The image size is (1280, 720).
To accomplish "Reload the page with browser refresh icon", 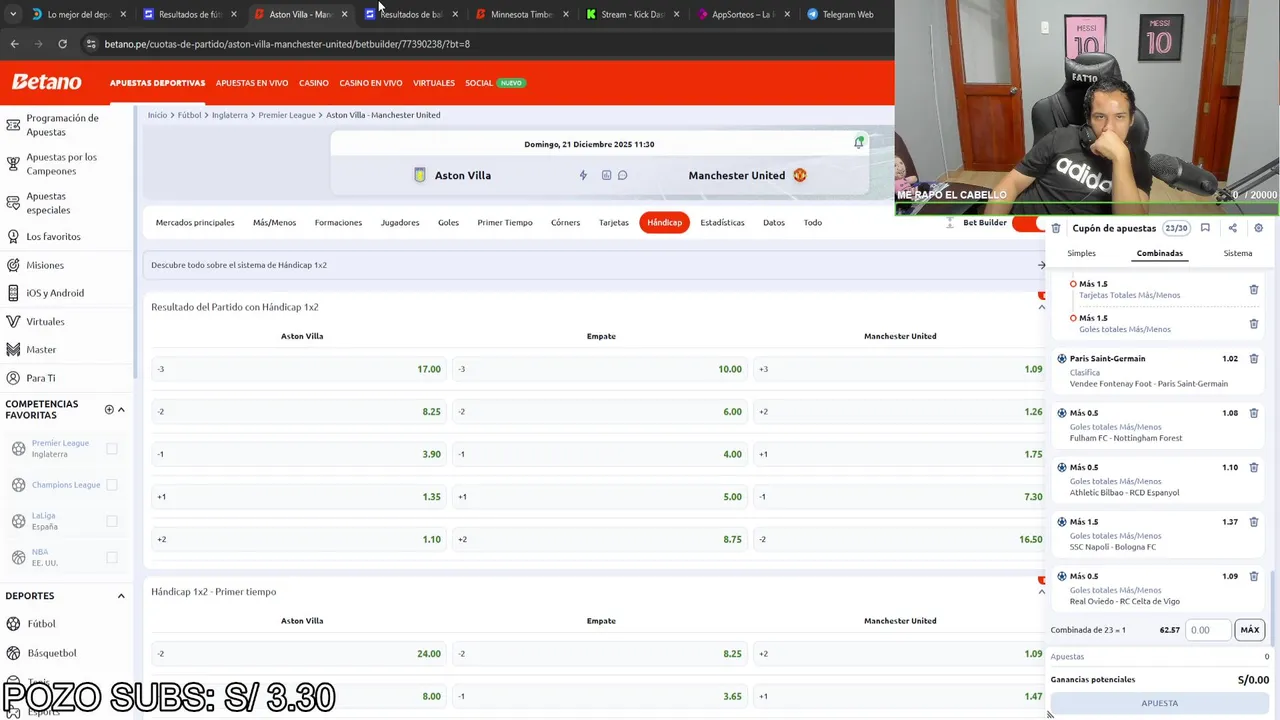I will point(62,44).
